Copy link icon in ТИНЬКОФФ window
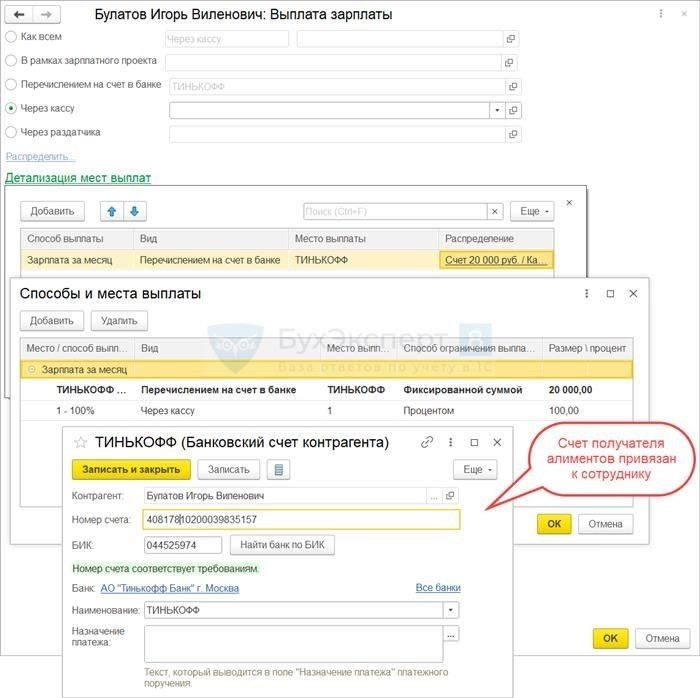The width and height of the screenshot is (700, 698). [427, 442]
